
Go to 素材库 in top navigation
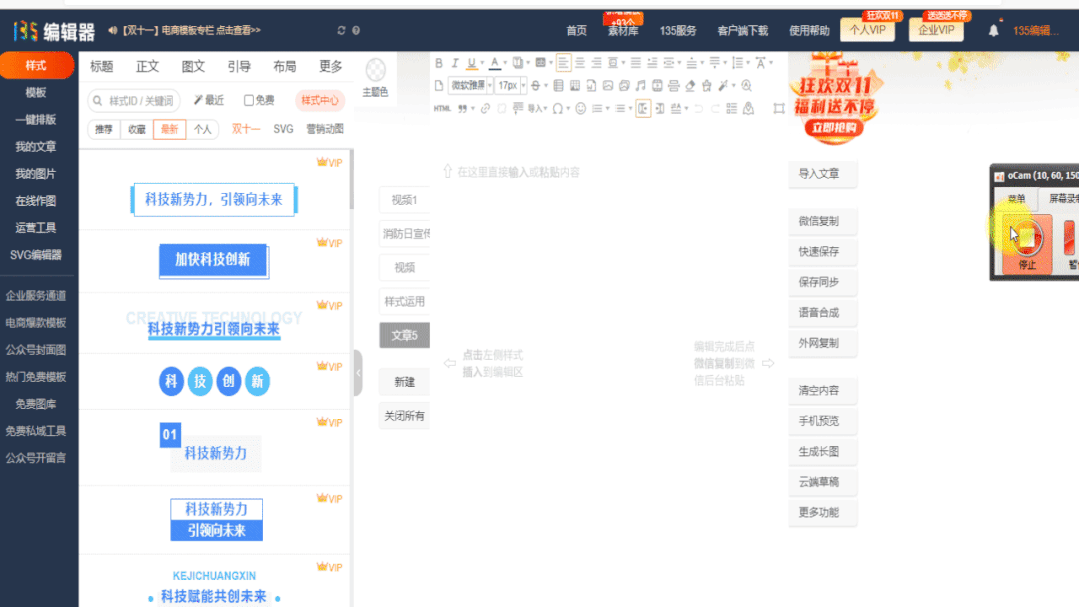tap(623, 30)
